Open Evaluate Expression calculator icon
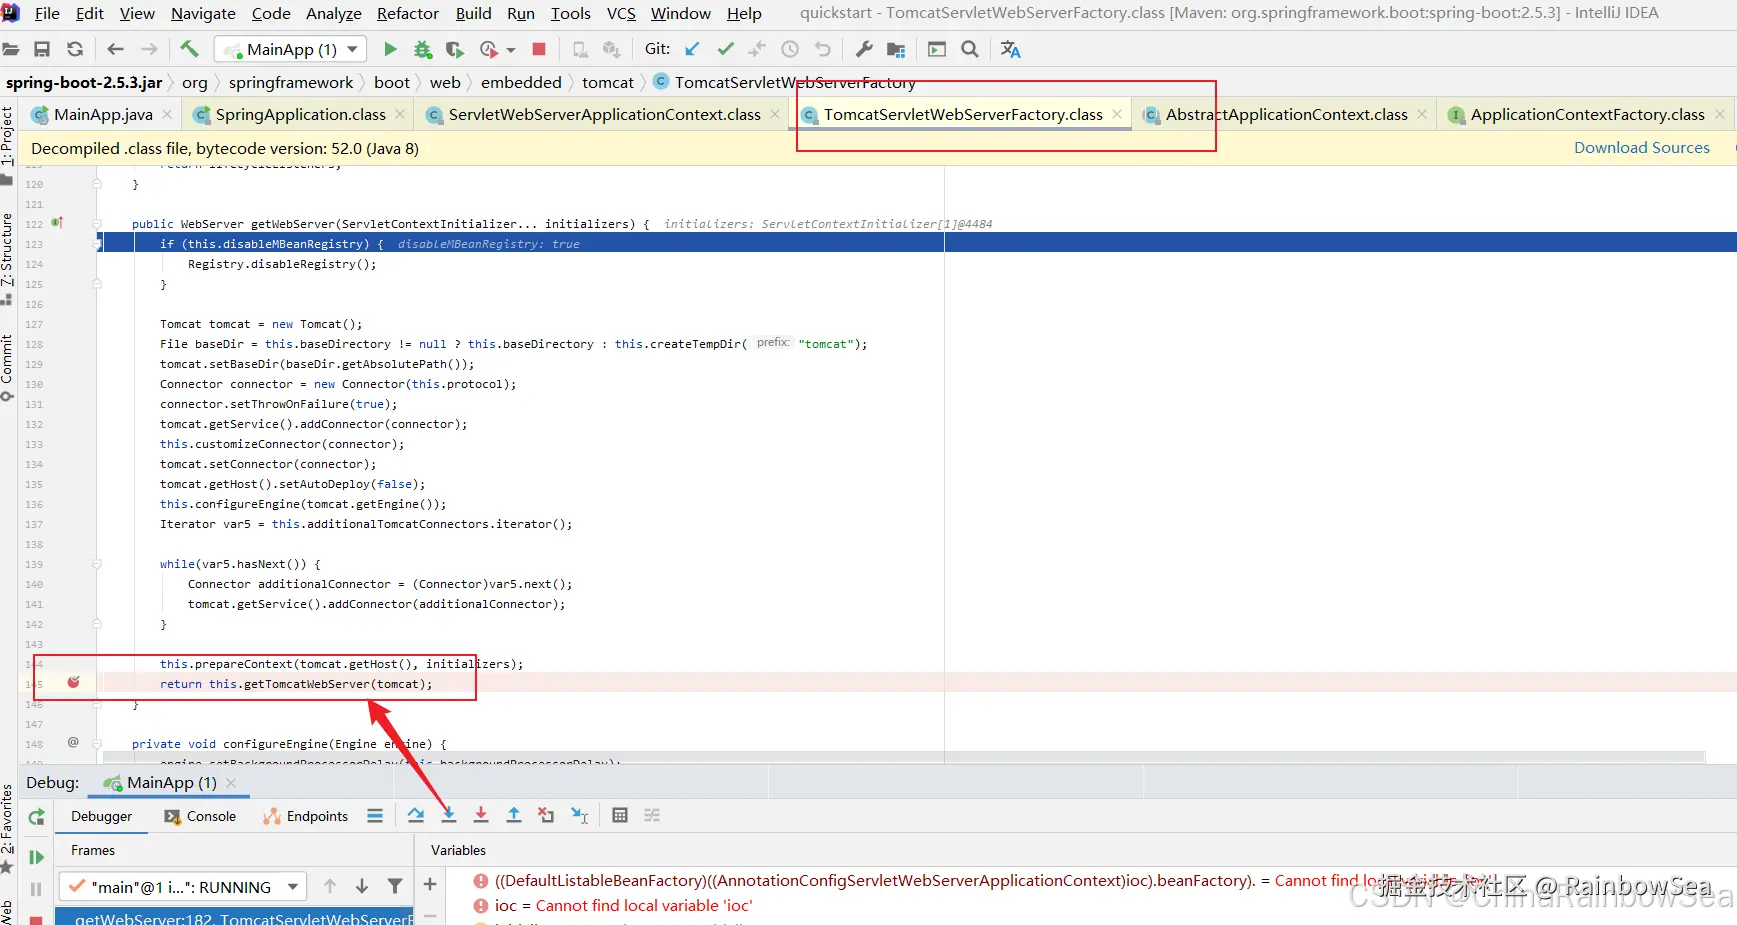The width and height of the screenshot is (1737, 925). 620,816
